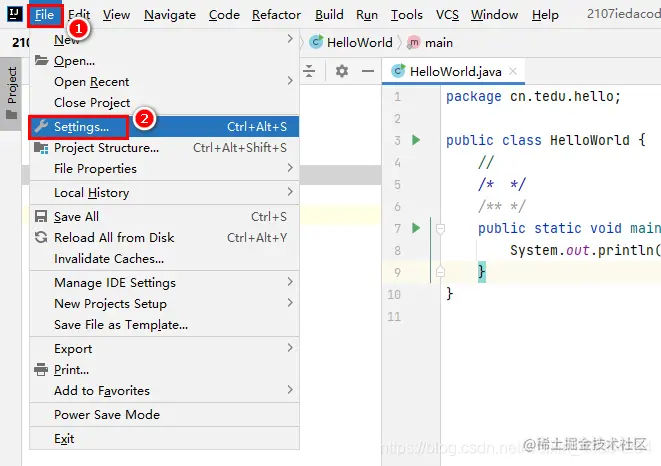Click the Print printer icon
Screen dimensions: 661x466
tap(41, 369)
